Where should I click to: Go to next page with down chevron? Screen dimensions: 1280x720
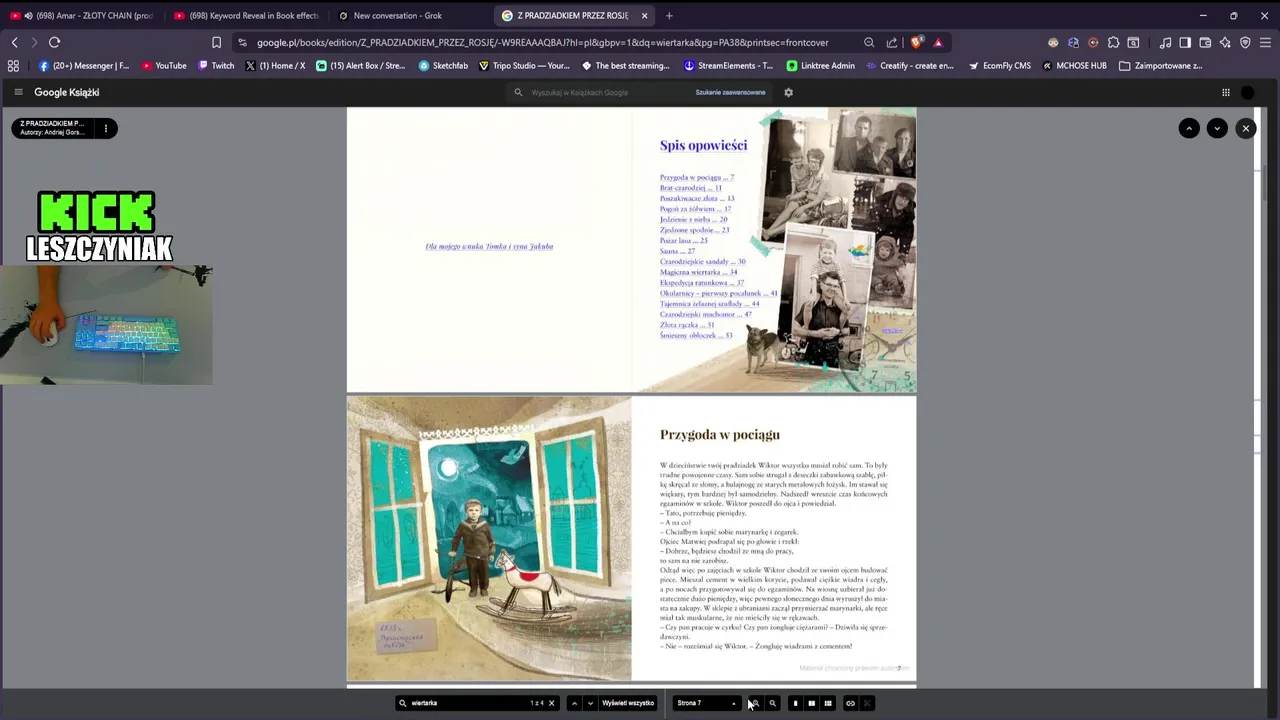[1217, 128]
